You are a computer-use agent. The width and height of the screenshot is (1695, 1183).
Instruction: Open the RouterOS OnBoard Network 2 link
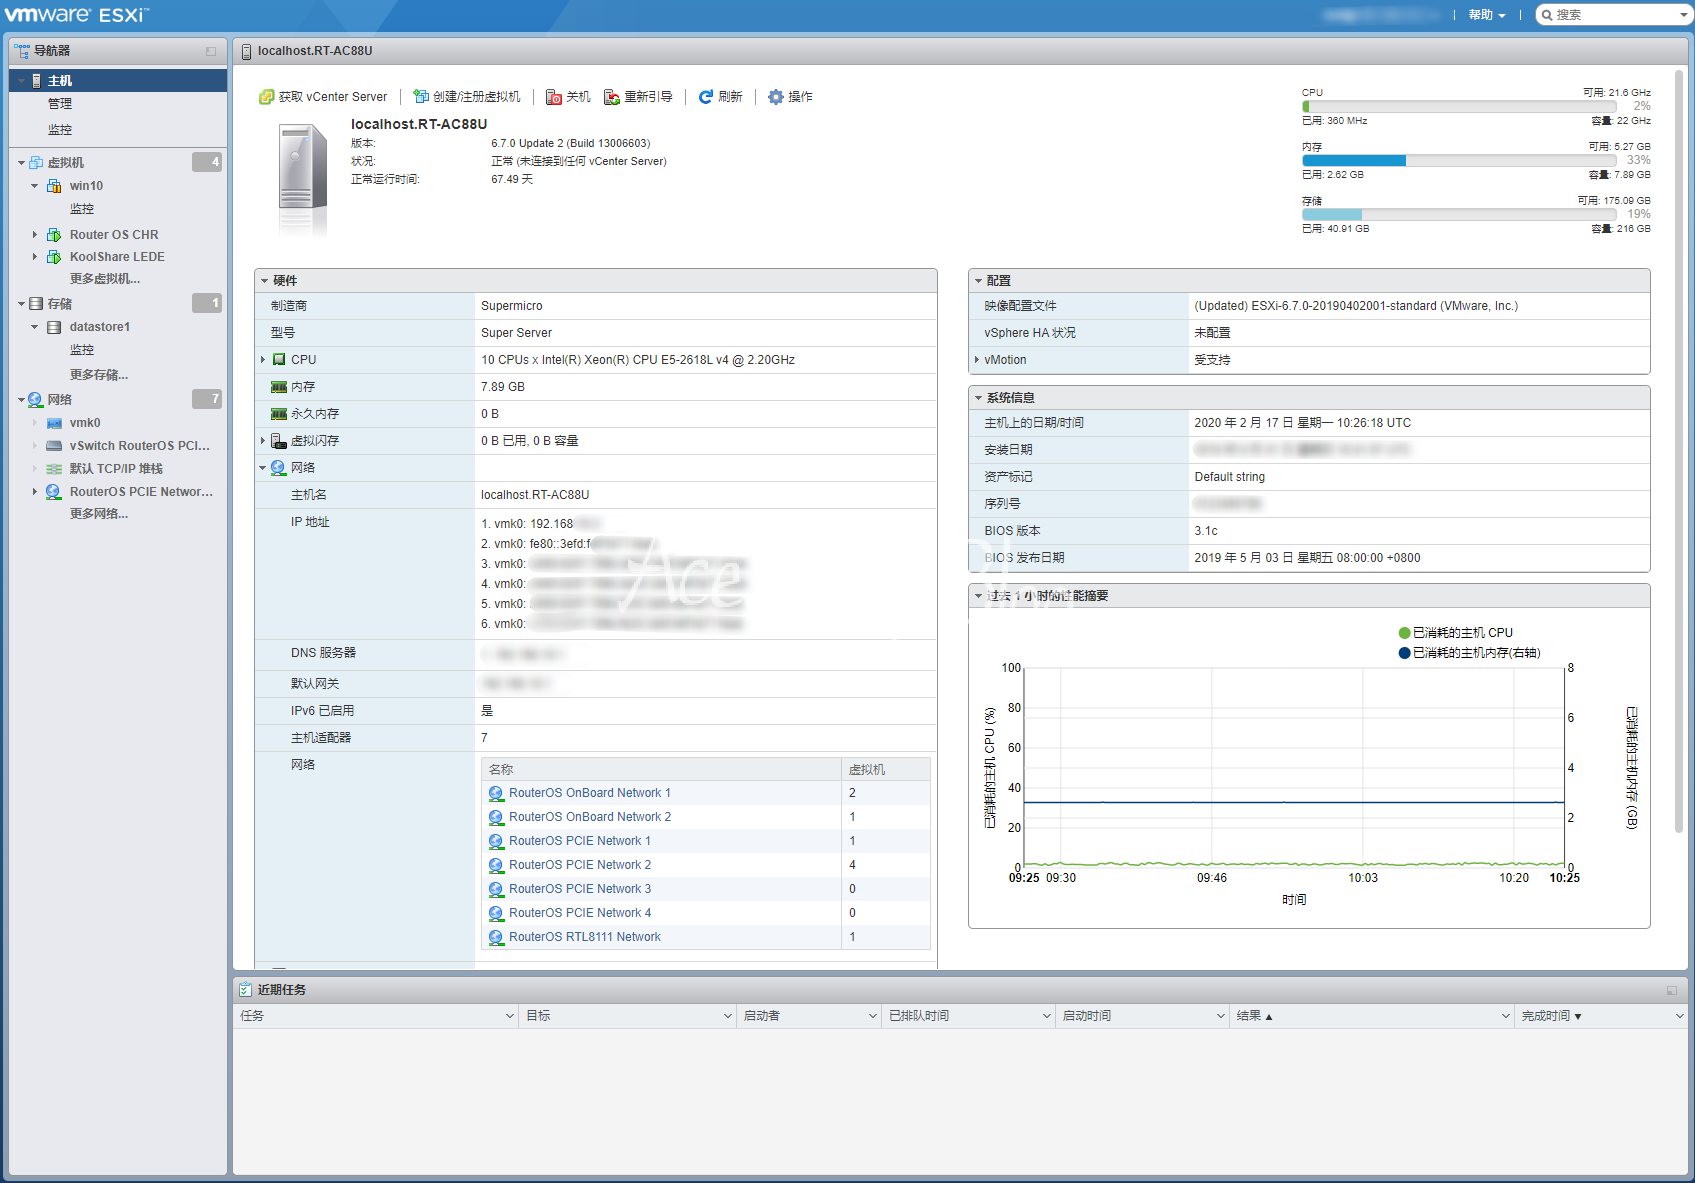[590, 817]
